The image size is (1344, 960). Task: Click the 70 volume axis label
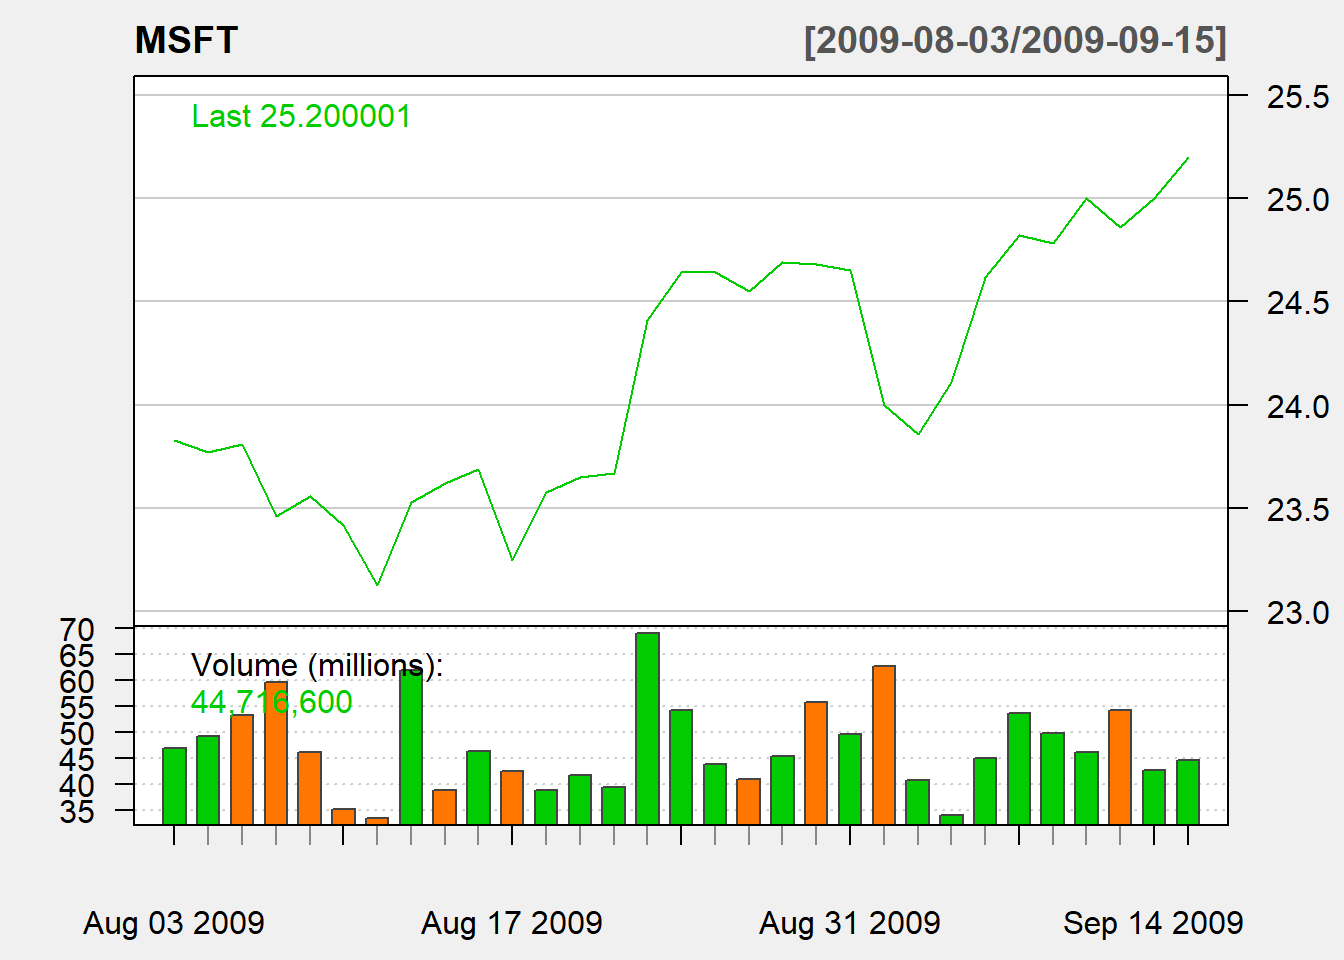(77, 630)
